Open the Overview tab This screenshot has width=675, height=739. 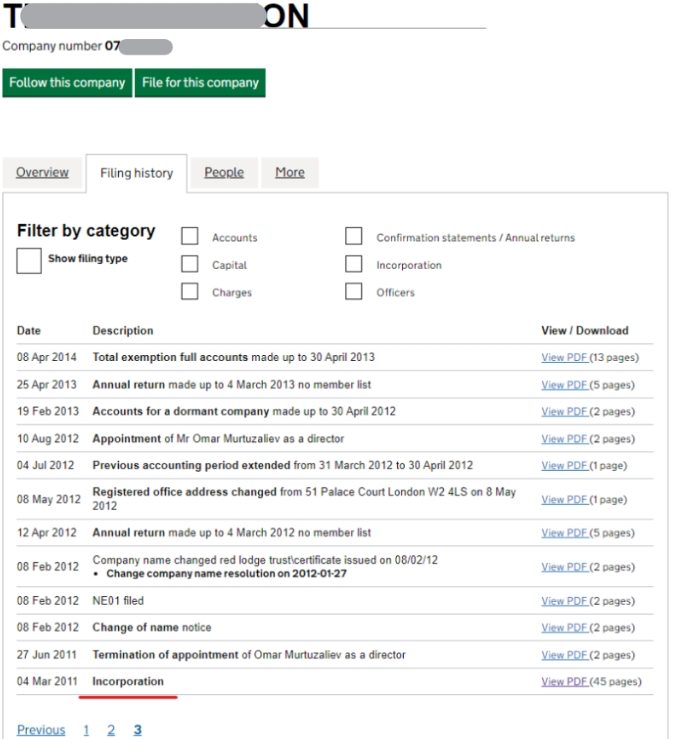click(x=42, y=172)
